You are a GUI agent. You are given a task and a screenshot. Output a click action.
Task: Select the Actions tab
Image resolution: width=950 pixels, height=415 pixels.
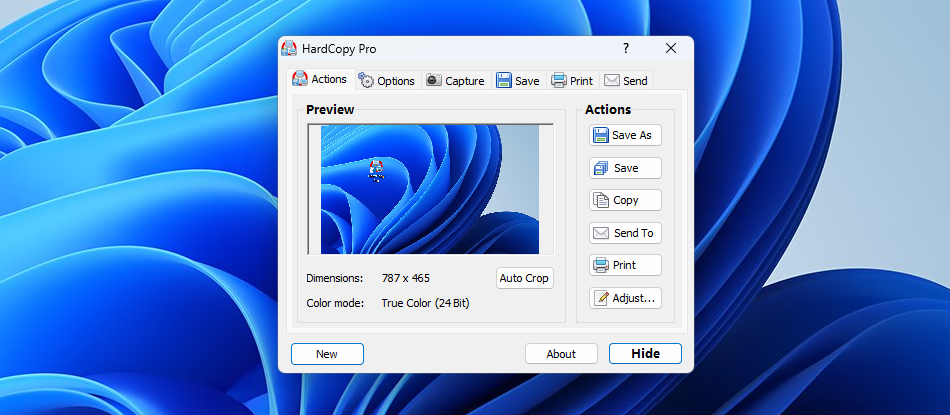(x=319, y=79)
